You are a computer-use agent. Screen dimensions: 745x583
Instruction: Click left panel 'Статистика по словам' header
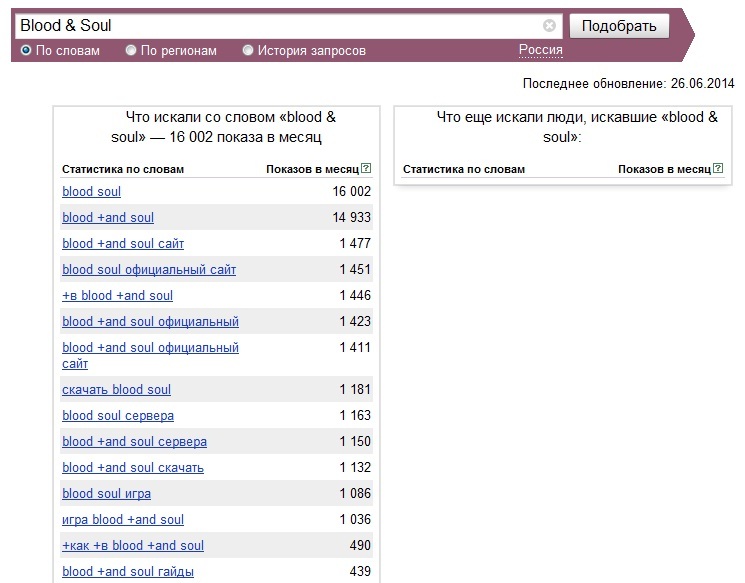click(x=123, y=169)
